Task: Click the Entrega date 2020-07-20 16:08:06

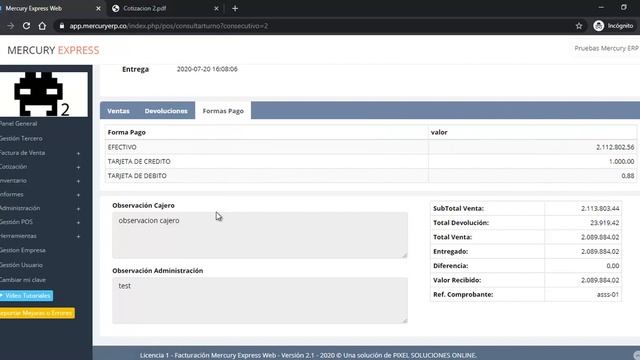Action: point(207,69)
